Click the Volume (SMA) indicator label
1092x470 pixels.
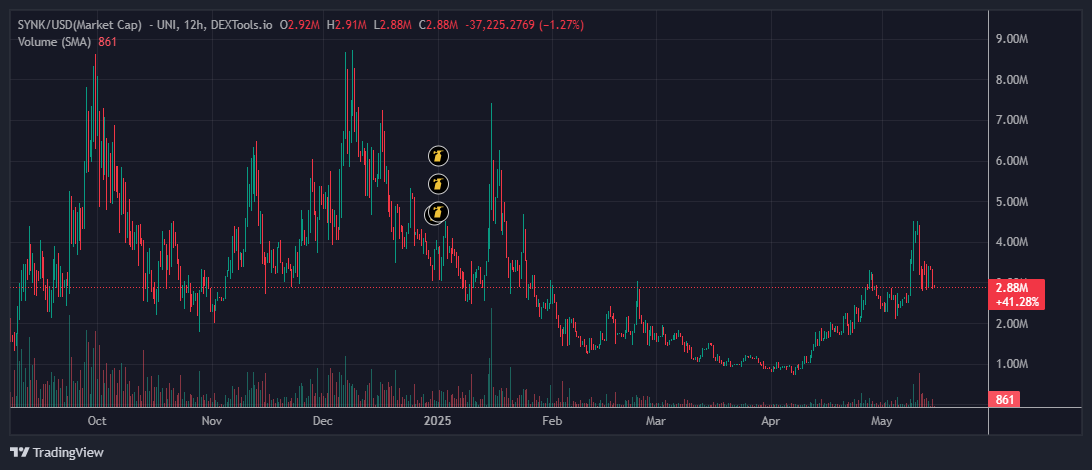click(55, 42)
